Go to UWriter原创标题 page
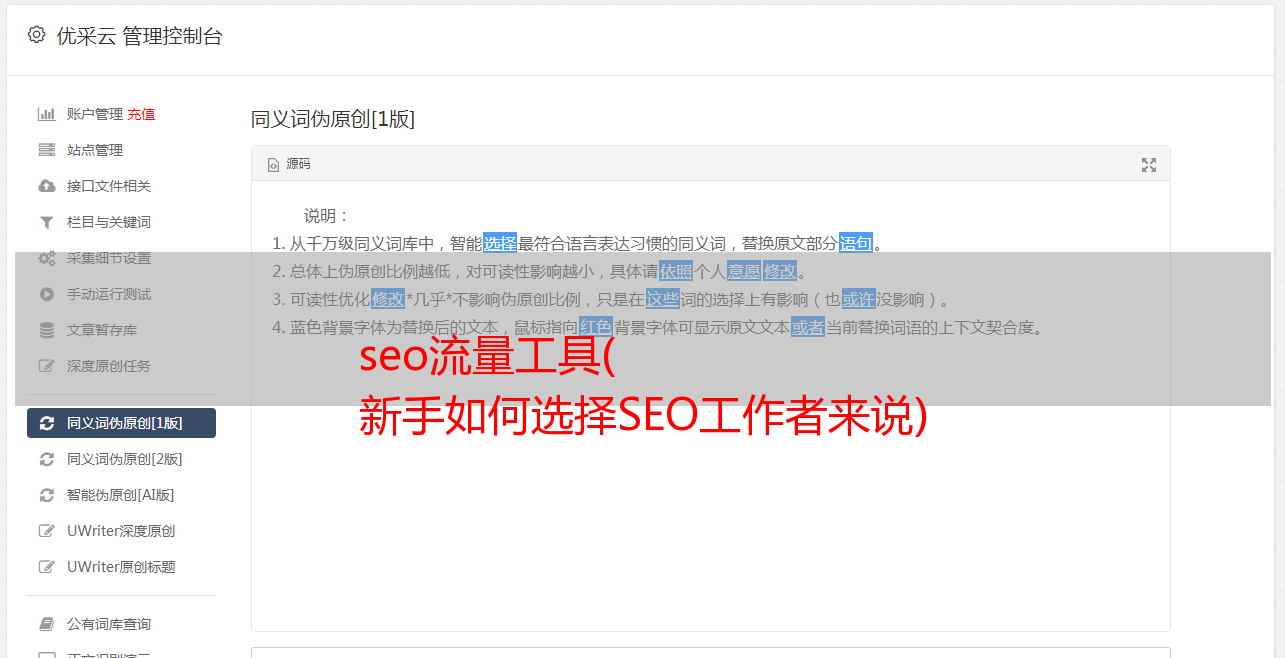The width and height of the screenshot is (1285, 658). 121,567
